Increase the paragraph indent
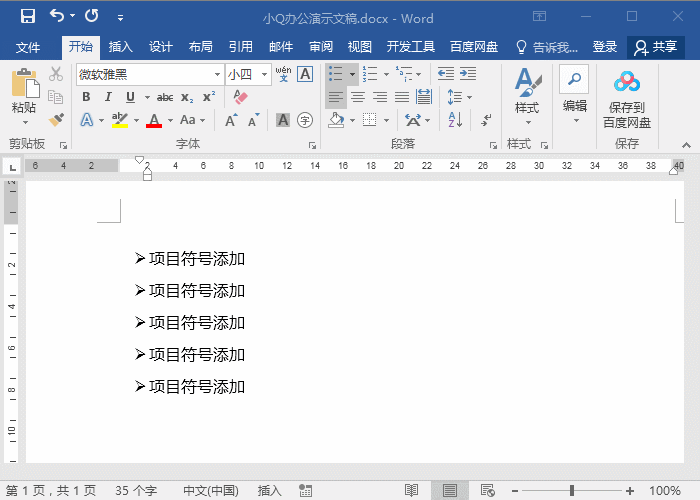This screenshot has width=700, height=500. coord(467,73)
